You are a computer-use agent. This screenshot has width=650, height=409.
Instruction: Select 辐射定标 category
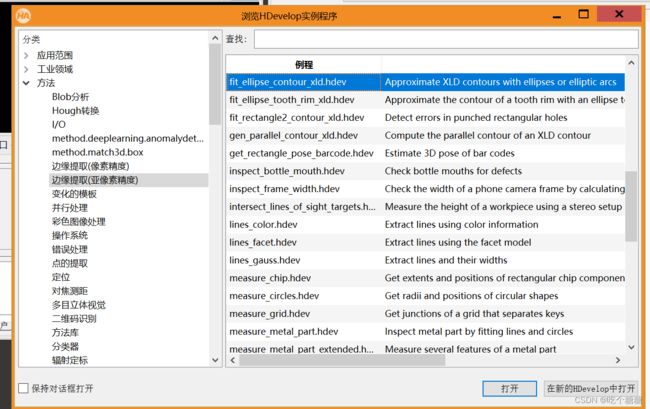[69, 360]
